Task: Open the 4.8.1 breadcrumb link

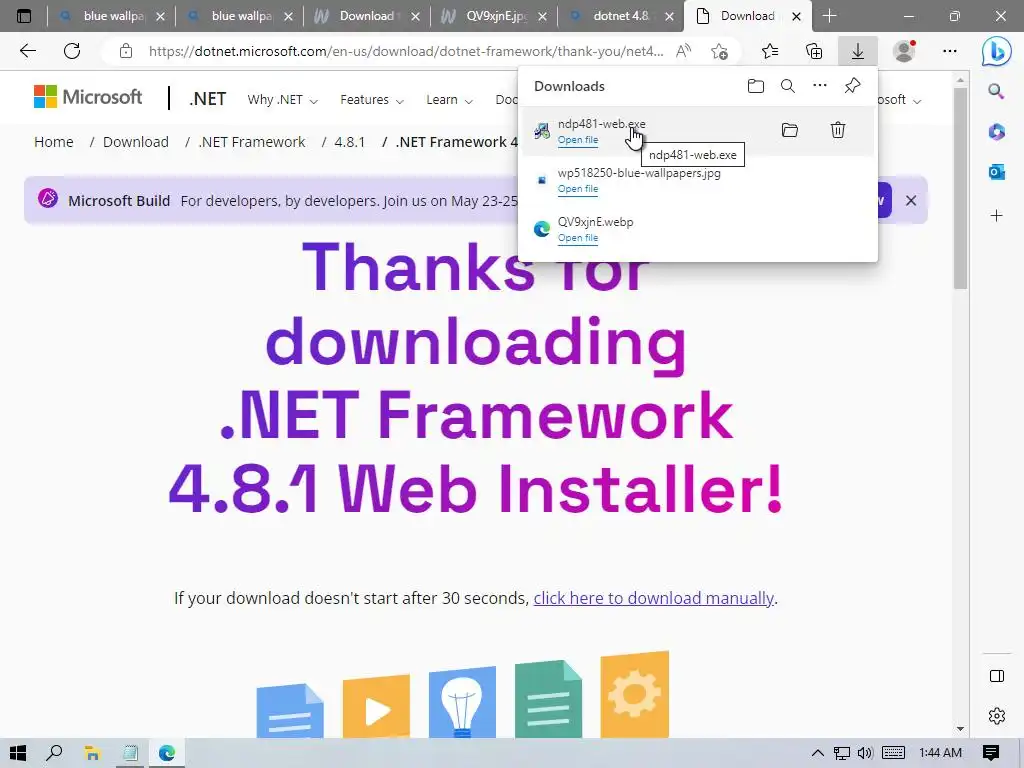Action: pos(349,142)
